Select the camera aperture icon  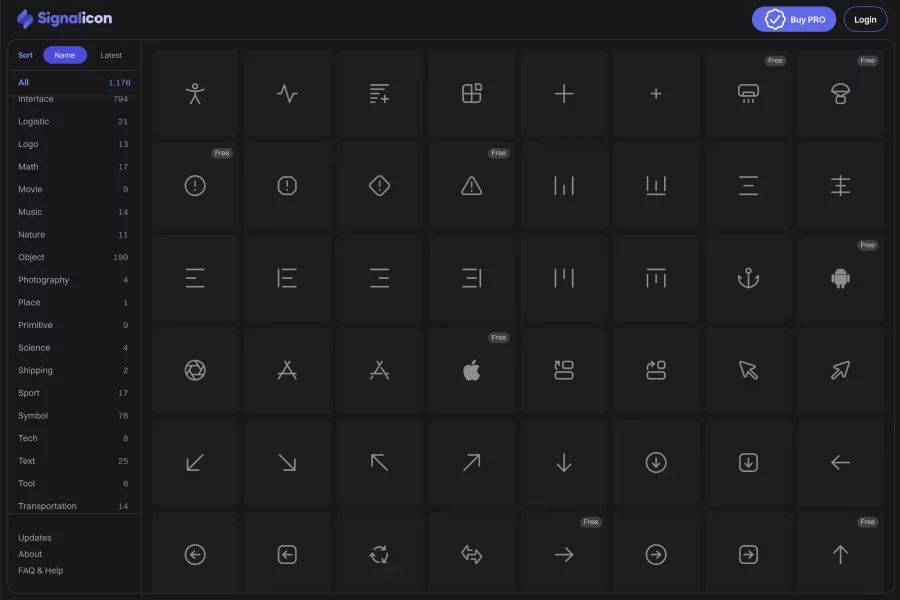[x=195, y=371]
